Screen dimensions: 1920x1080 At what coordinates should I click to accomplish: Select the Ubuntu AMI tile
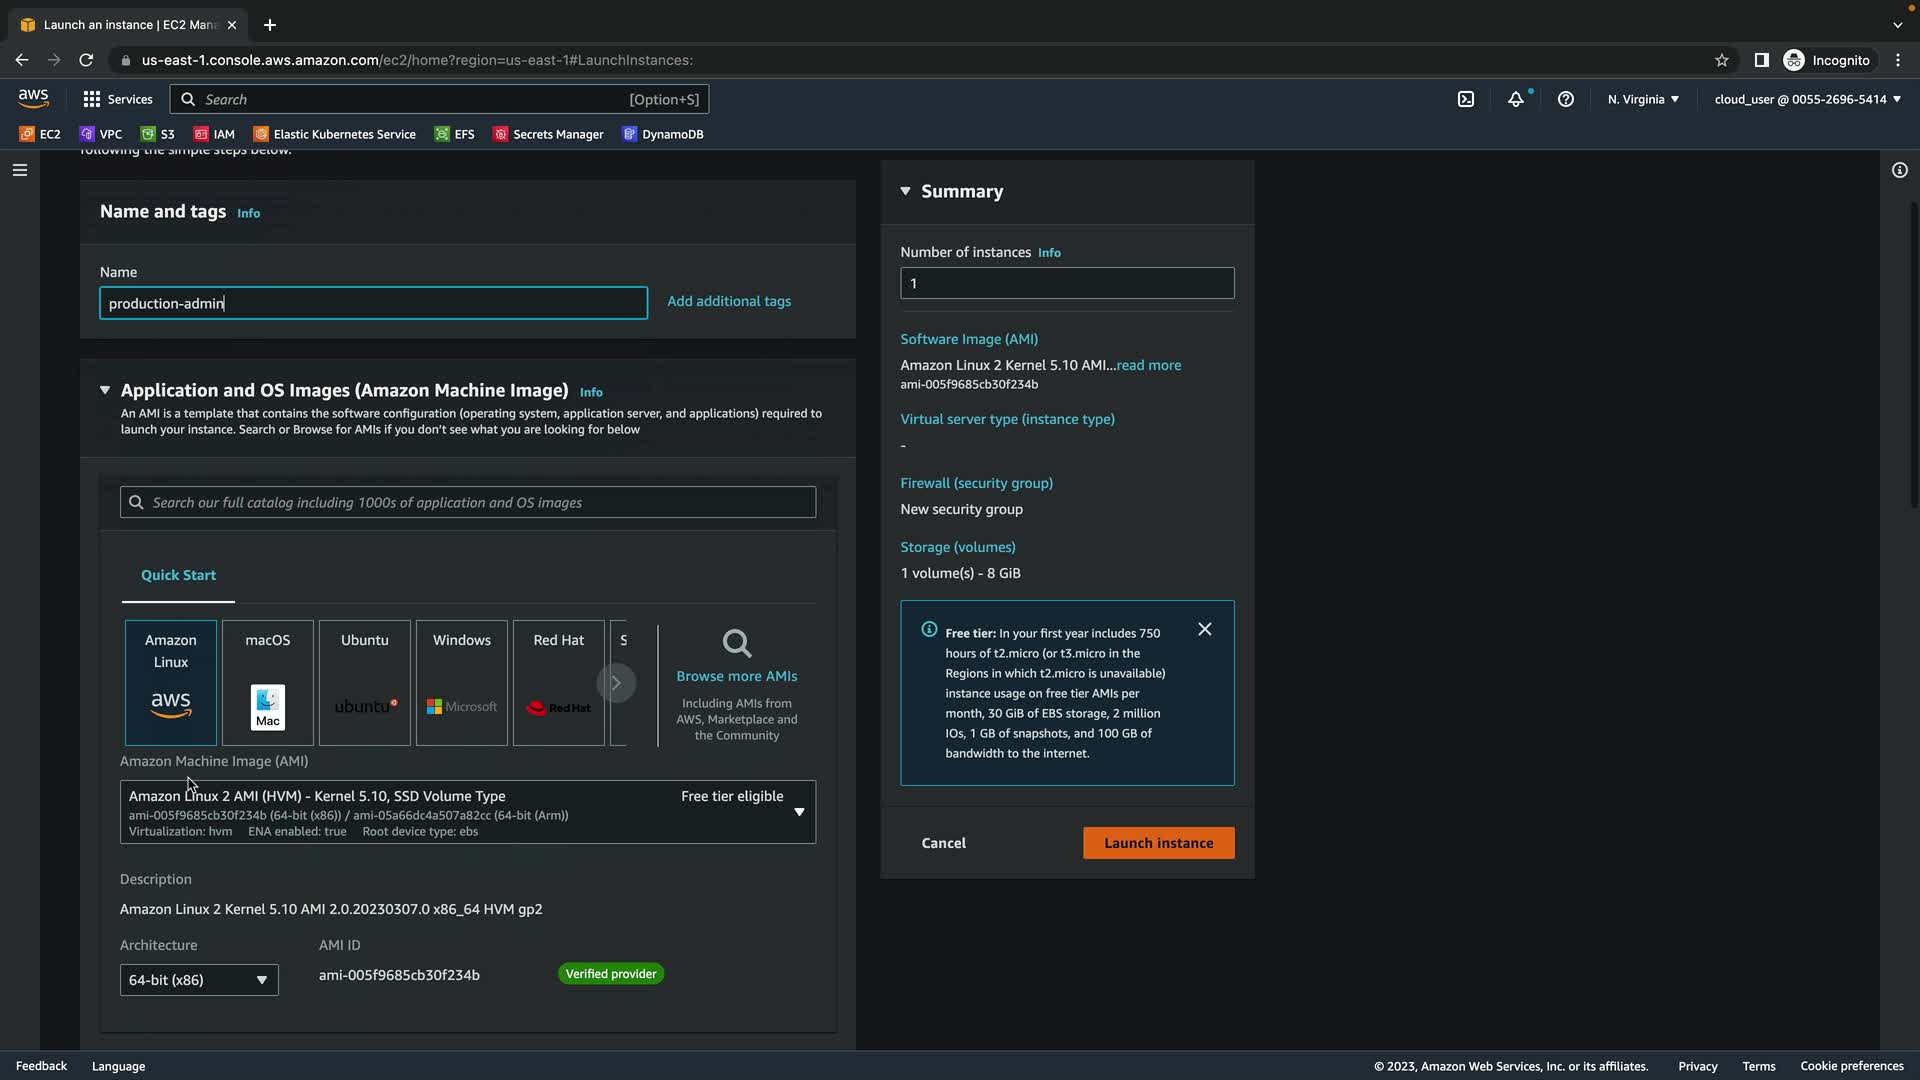[x=364, y=682]
